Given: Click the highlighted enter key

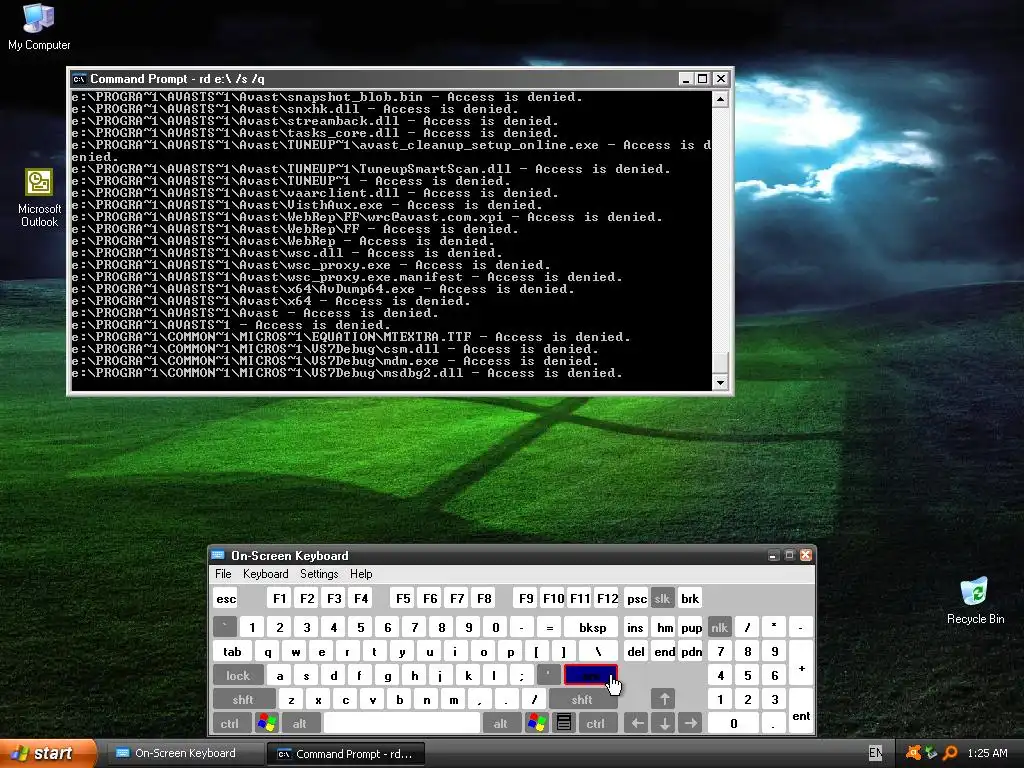Looking at the screenshot, I should [590, 675].
